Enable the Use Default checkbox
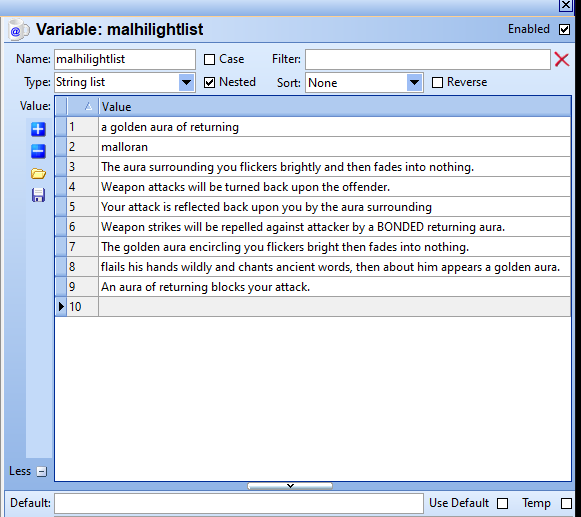The width and height of the screenshot is (581, 517). coord(502,503)
